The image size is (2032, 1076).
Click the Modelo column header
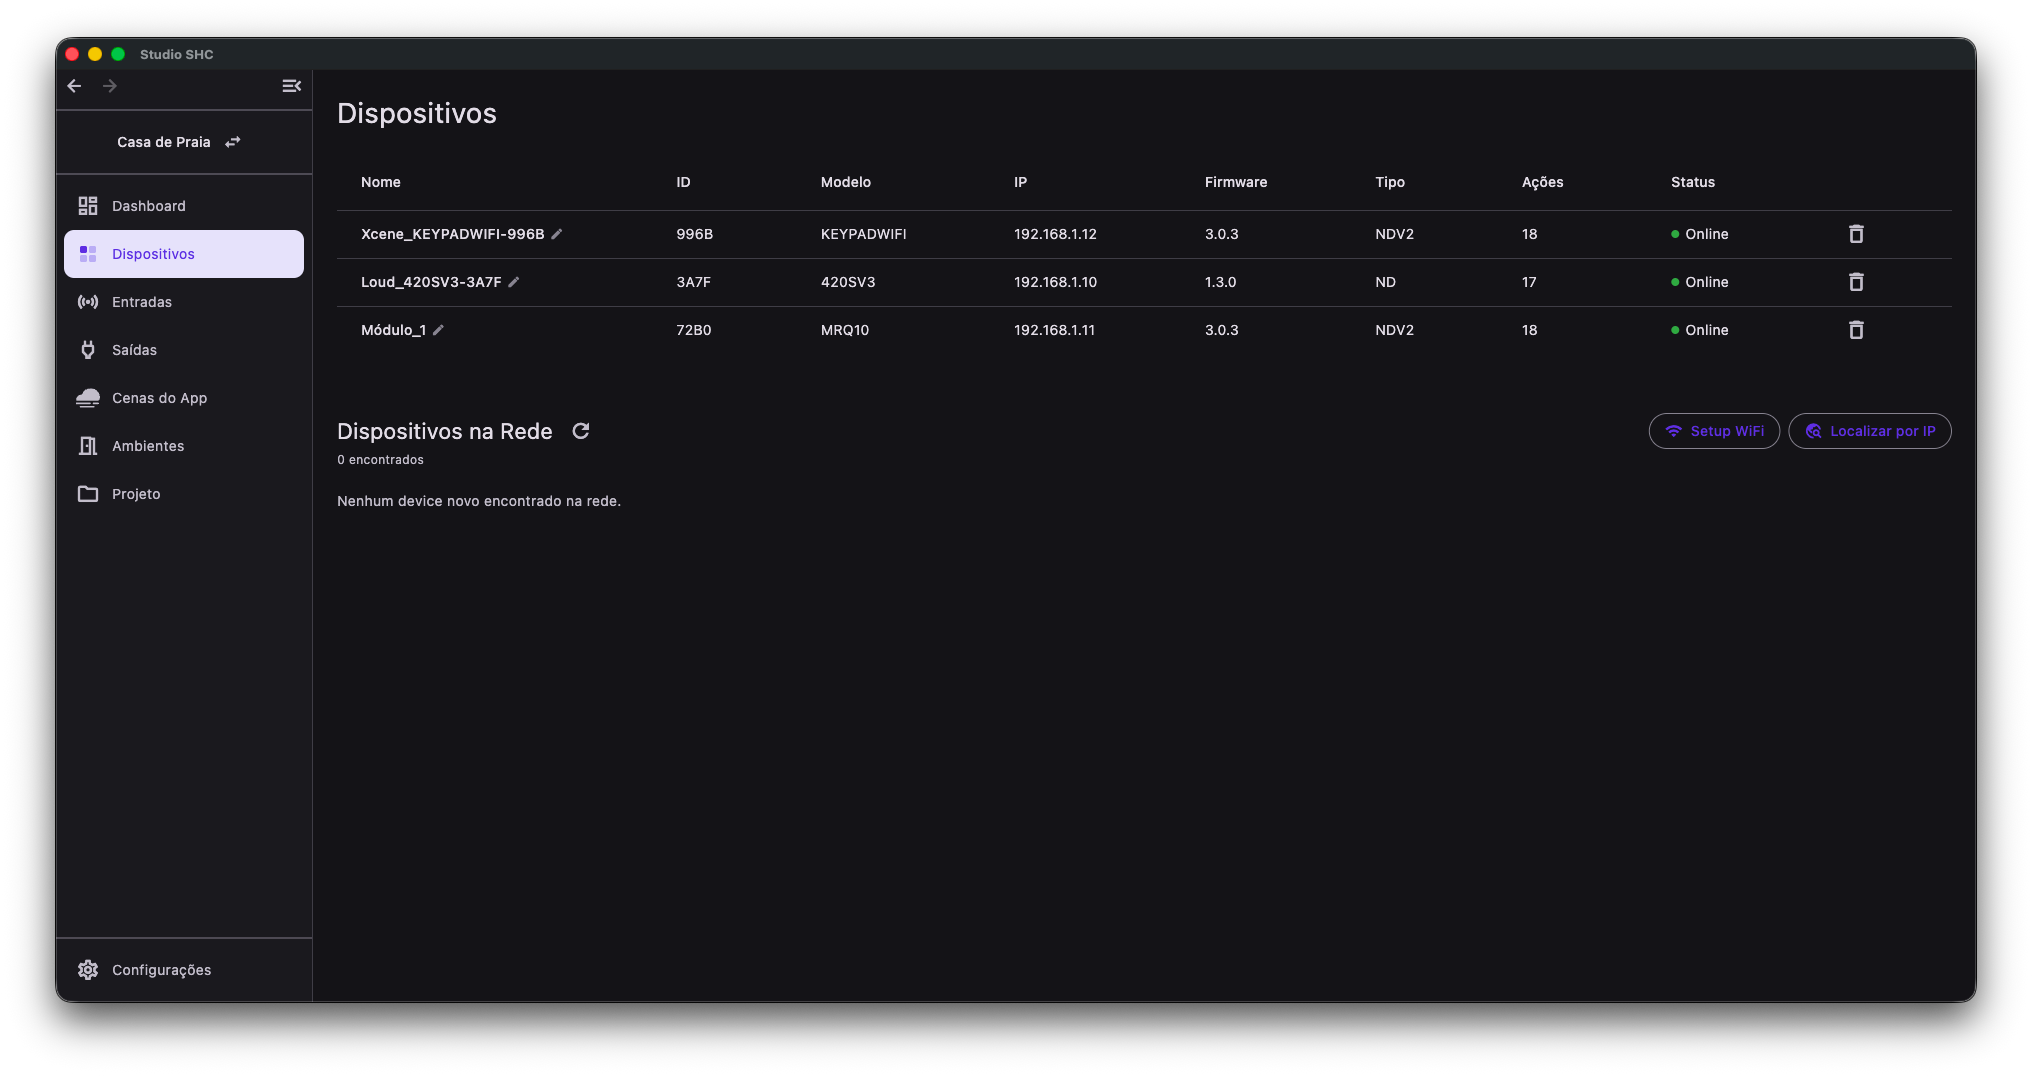846,182
